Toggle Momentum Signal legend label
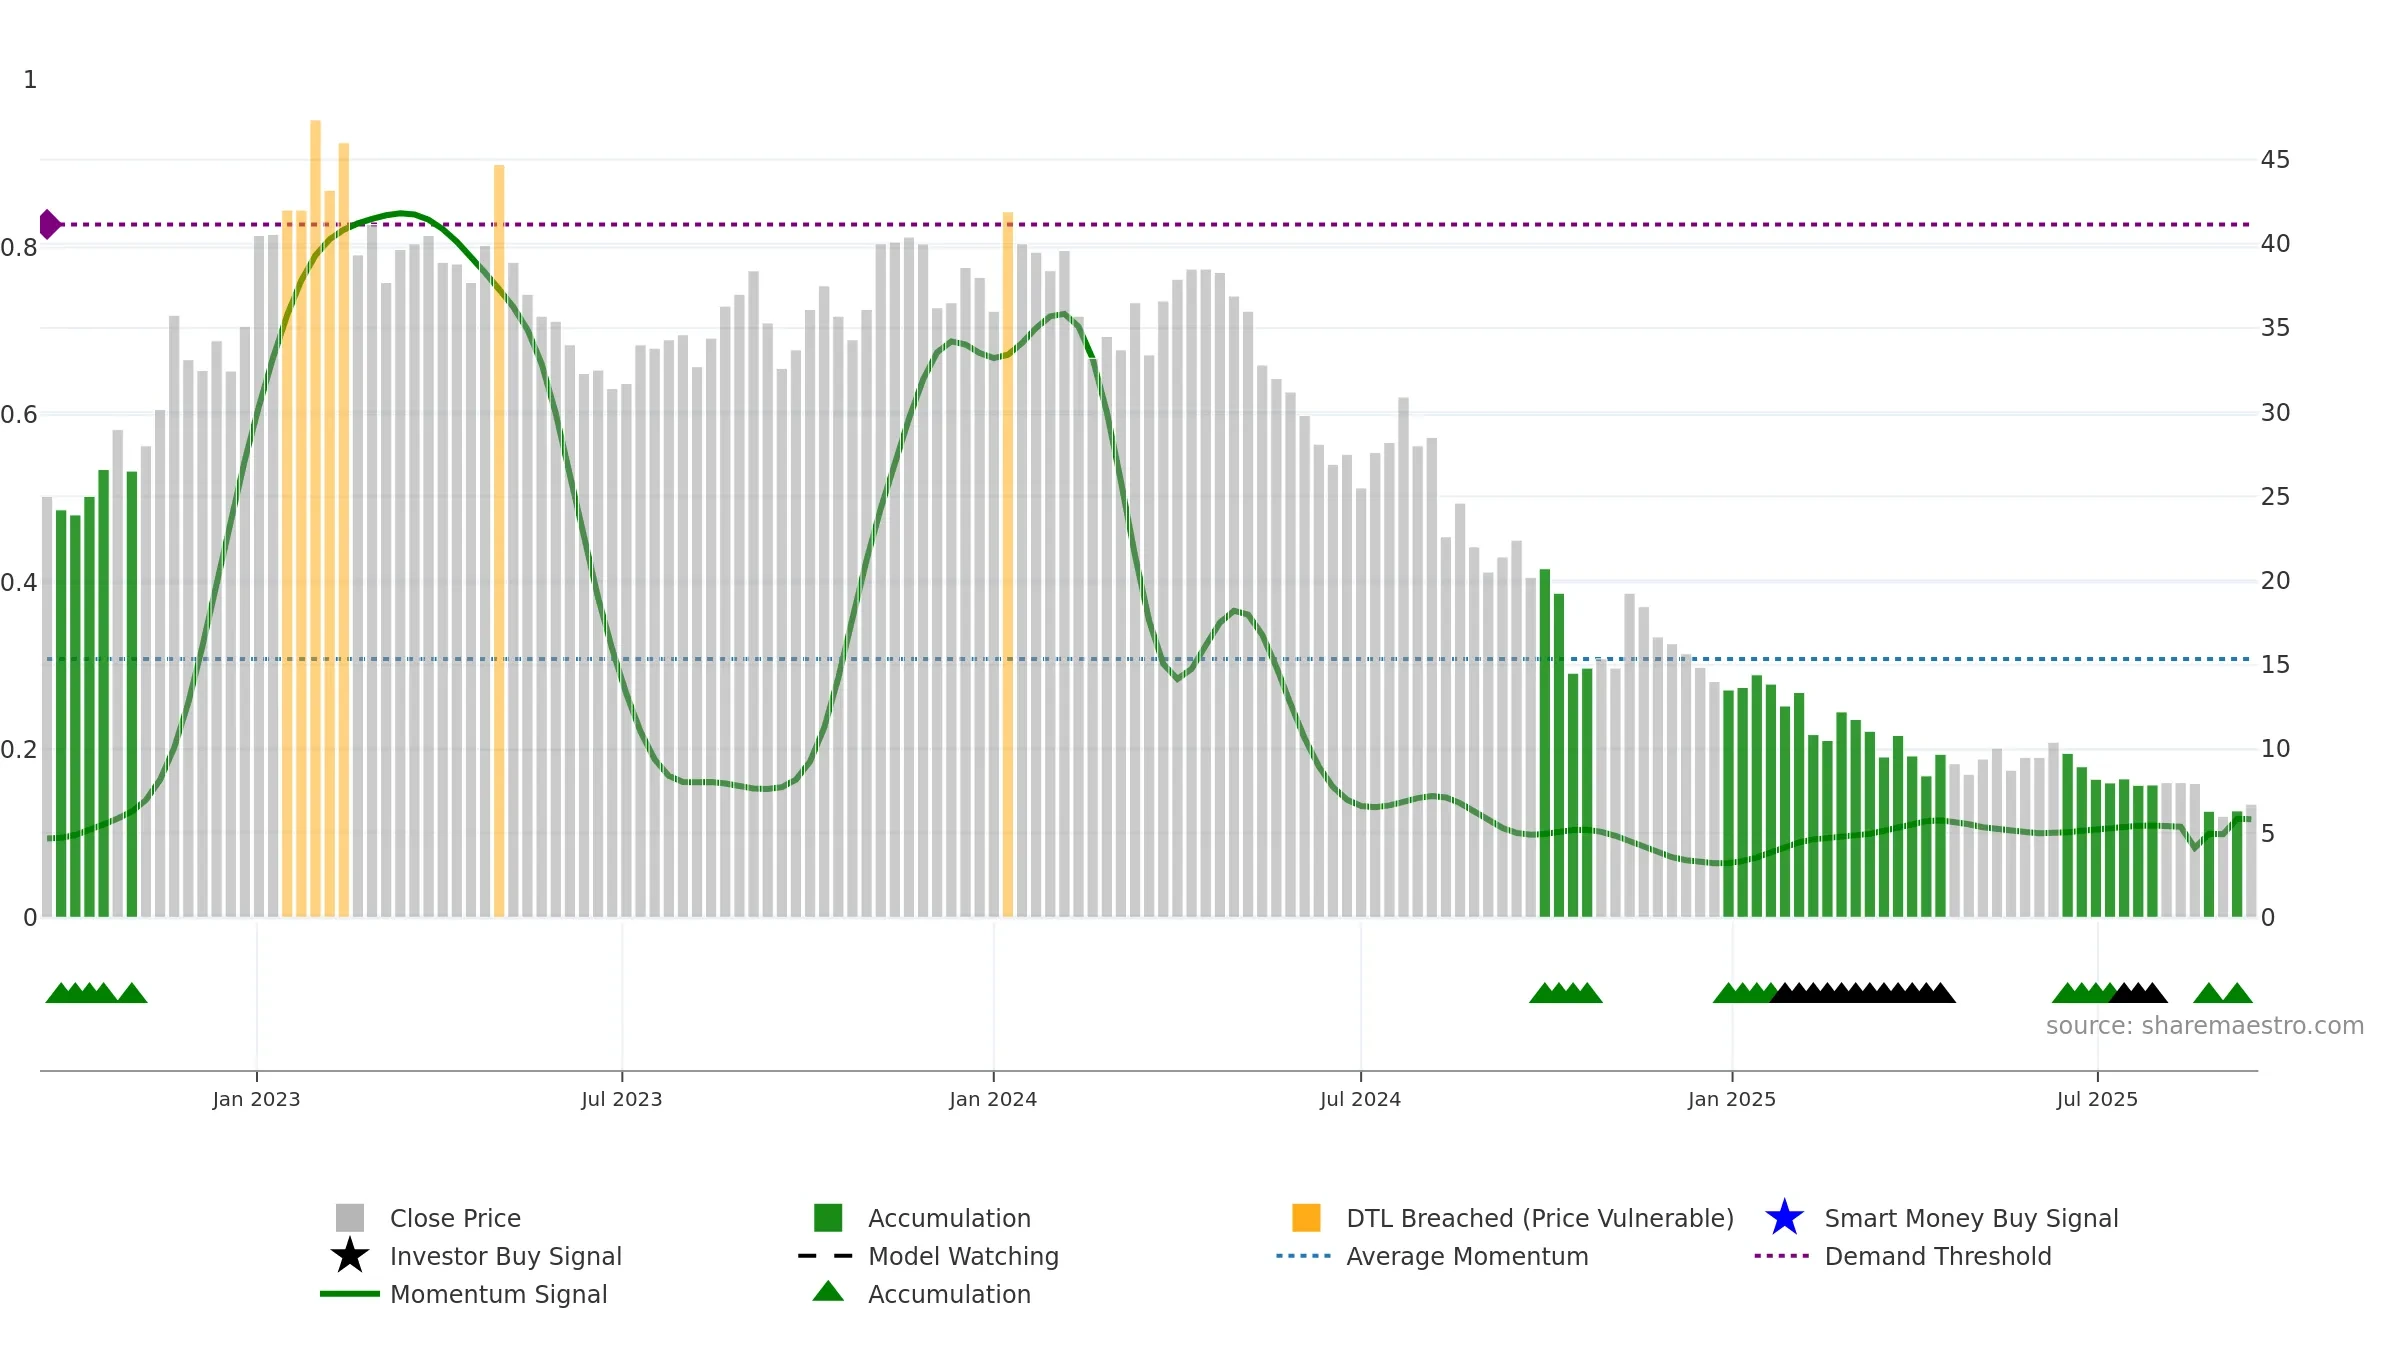The width and height of the screenshot is (2400, 1350). pos(498,1294)
